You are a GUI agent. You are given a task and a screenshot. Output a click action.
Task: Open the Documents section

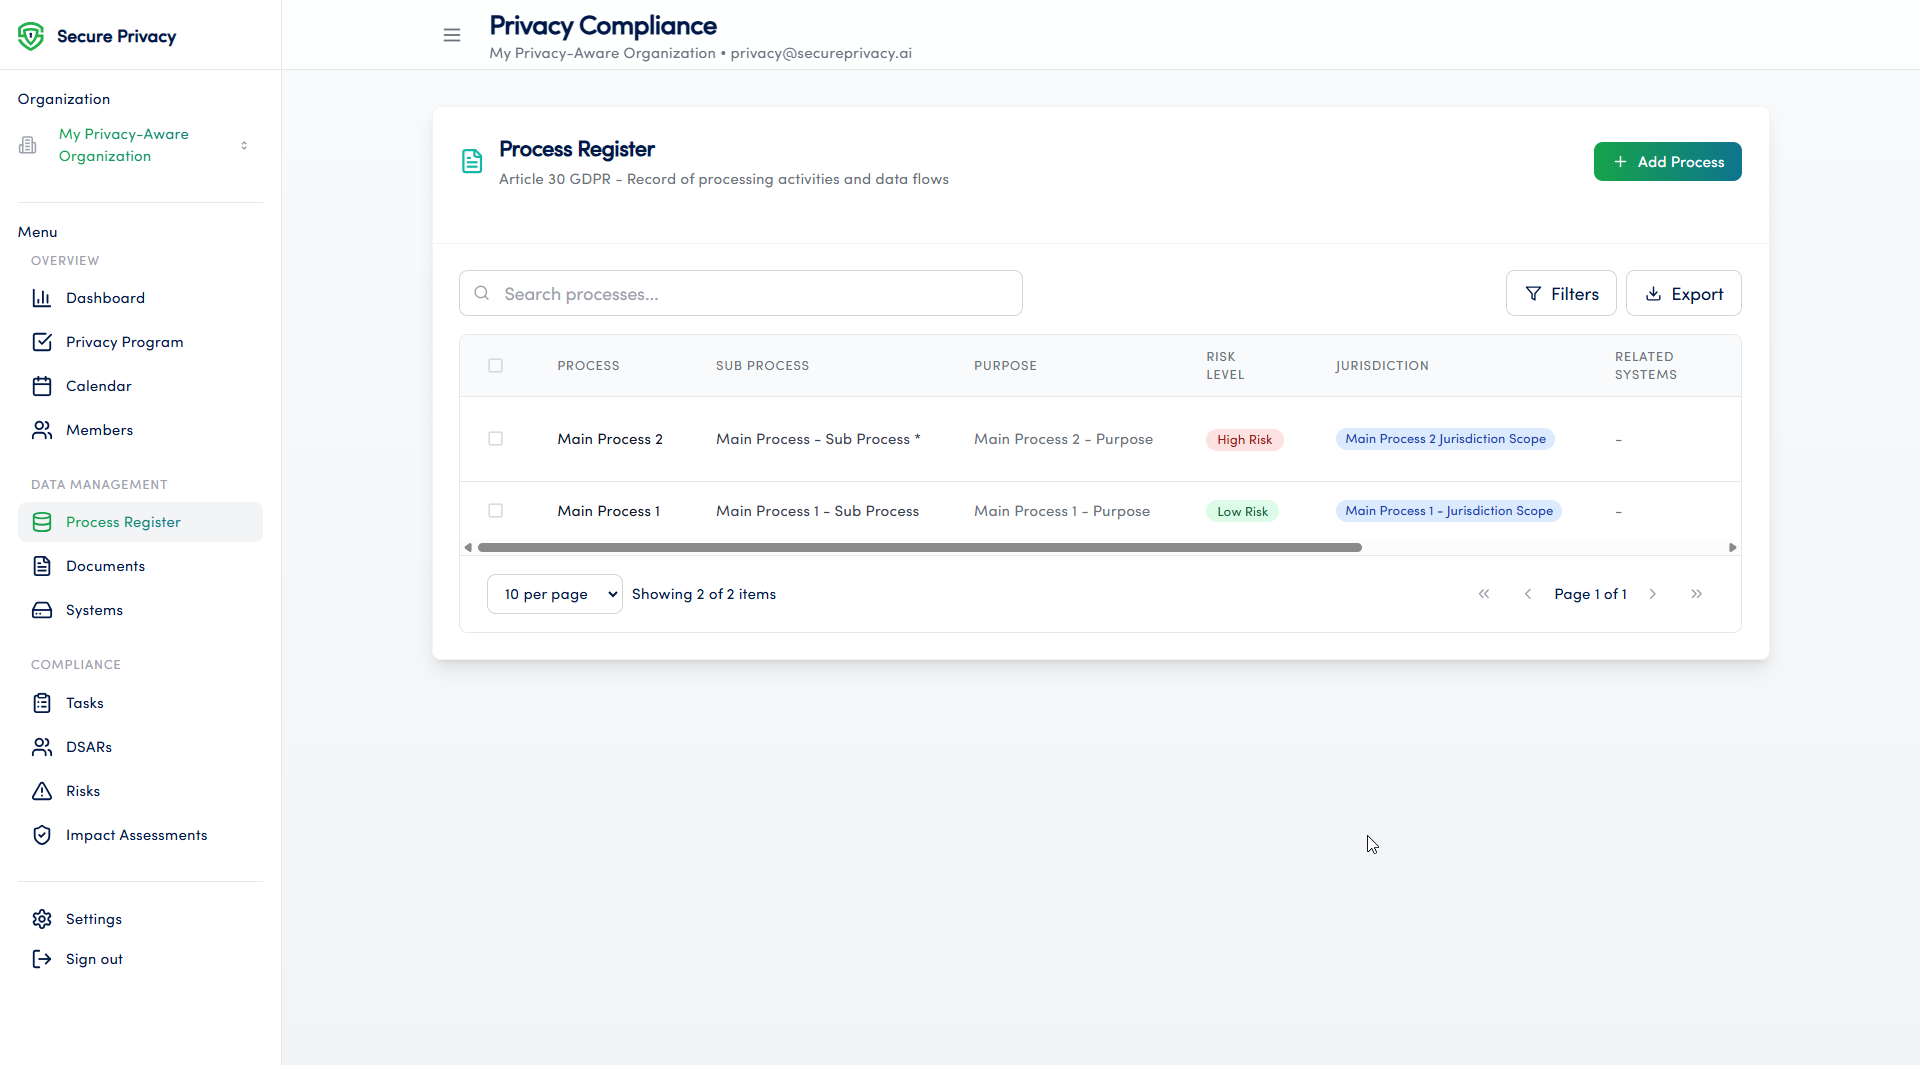pyautogui.click(x=105, y=565)
